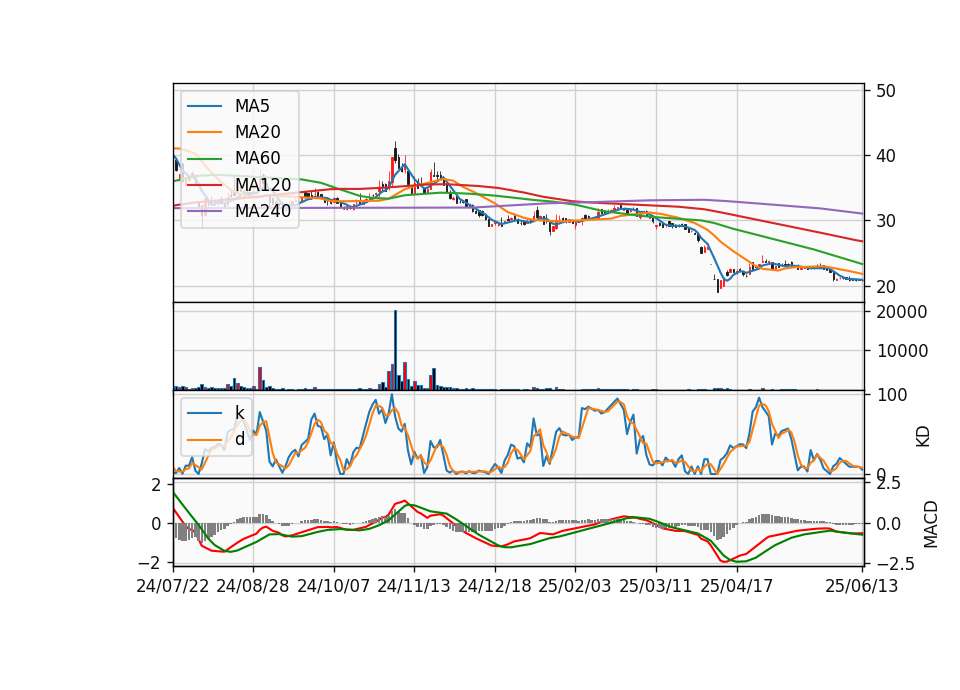Viewport: 960px width, 690px height.
Task: Click the MA5 legend label
Action: coord(252,106)
